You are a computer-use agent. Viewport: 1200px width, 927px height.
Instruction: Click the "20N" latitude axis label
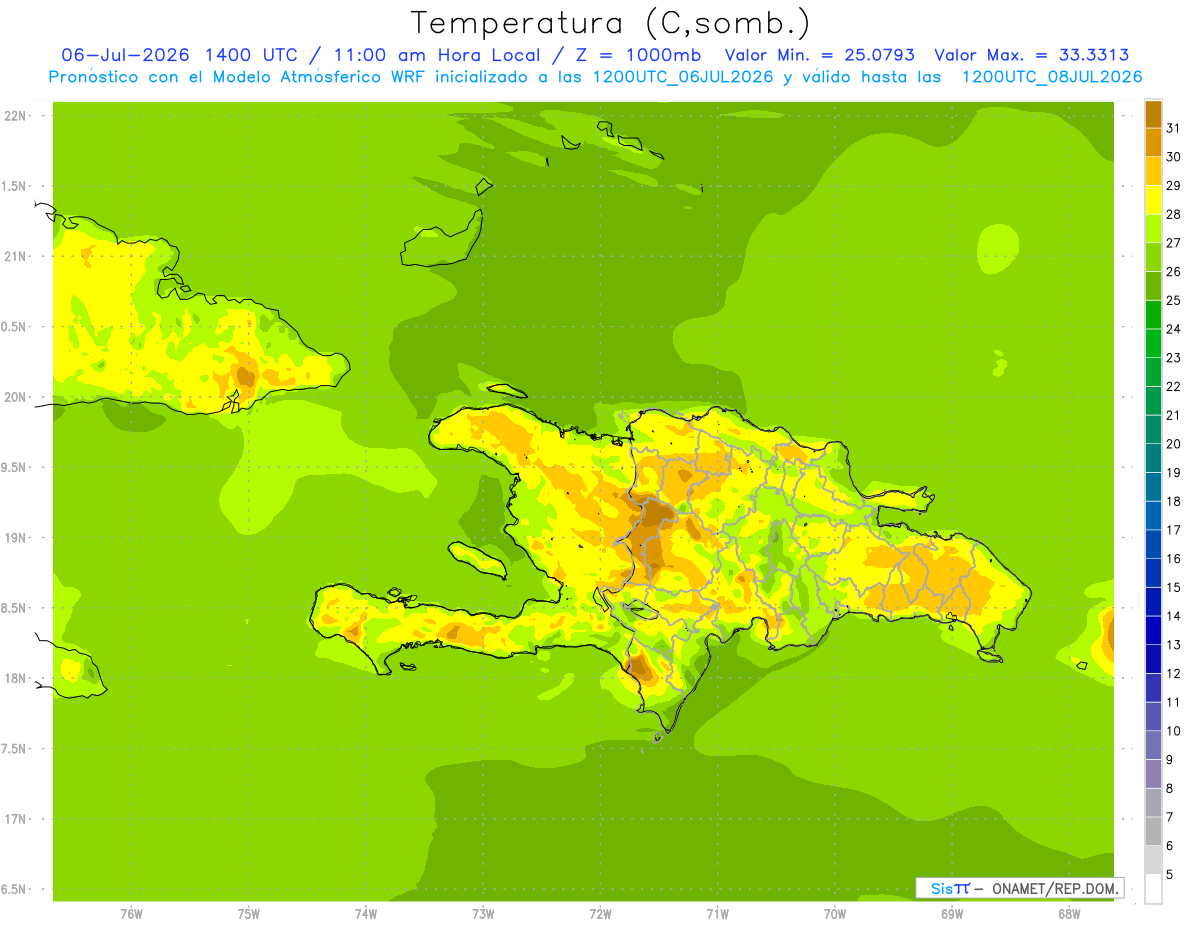click(14, 397)
